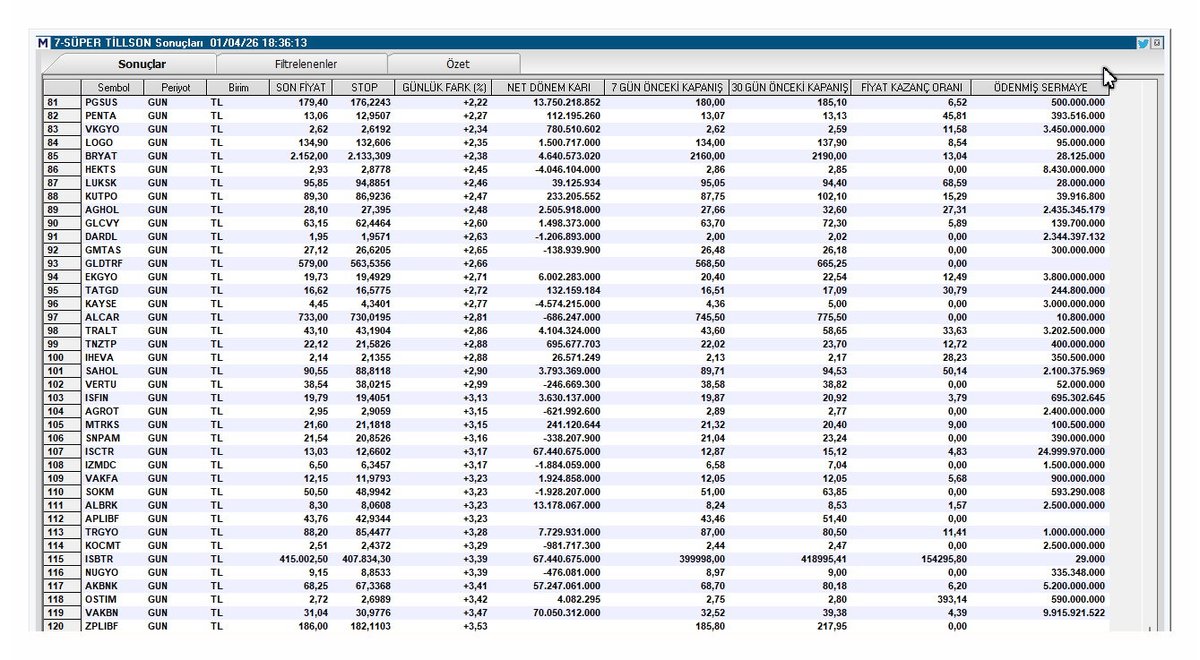The width and height of the screenshot is (1200, 660).
Task: Select the SNPAM symbol cell
Action: tap(113, 440)
